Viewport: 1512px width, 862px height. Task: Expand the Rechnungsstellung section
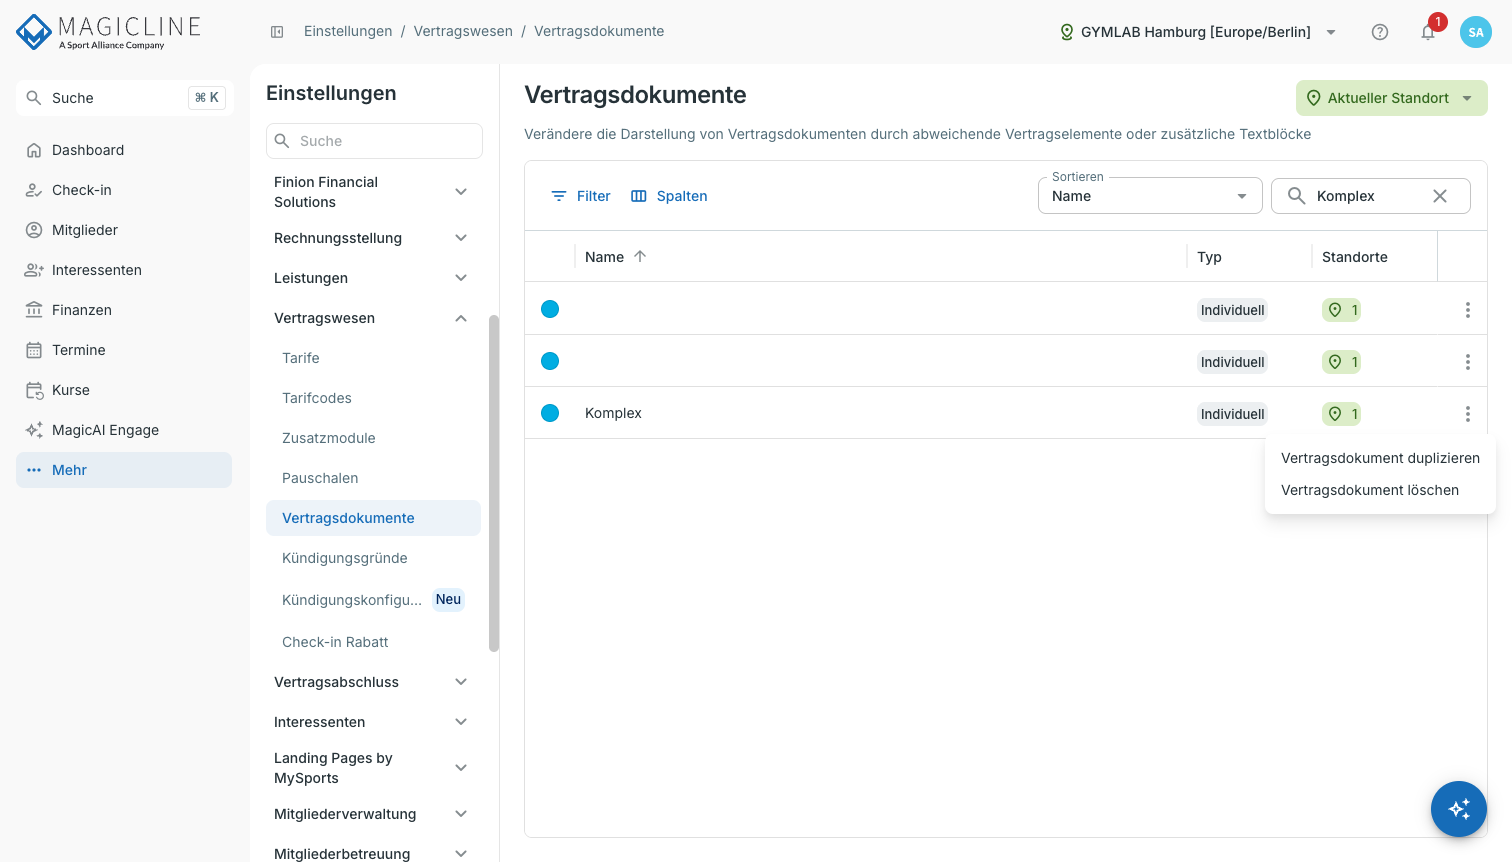tap(373, 238)
